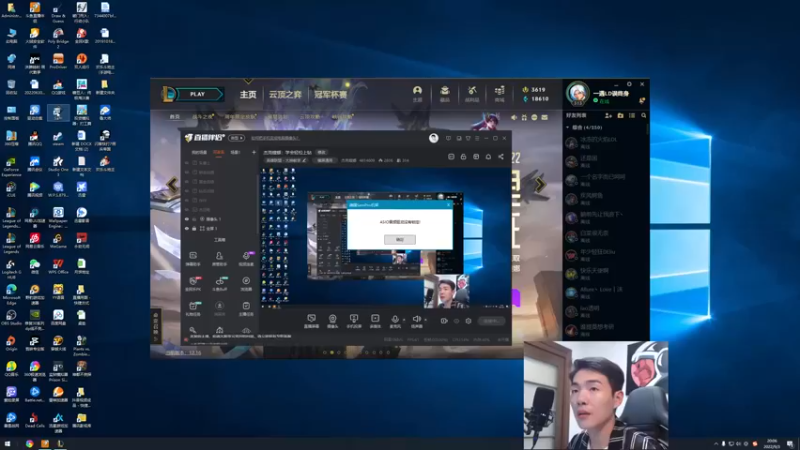This screenshot has width=800, height=450.
Task: Select the Wallpaper Engine desktop shortcut
Action: (58, 217)
